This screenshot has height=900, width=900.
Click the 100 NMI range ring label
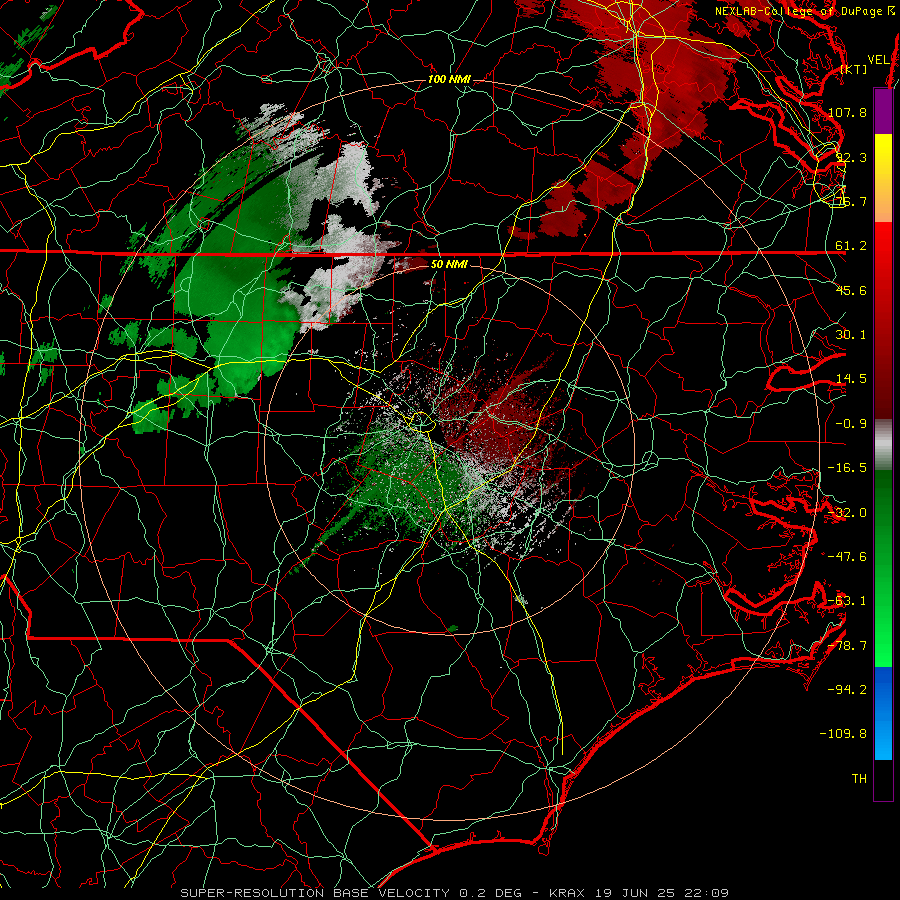click(449, 79)
